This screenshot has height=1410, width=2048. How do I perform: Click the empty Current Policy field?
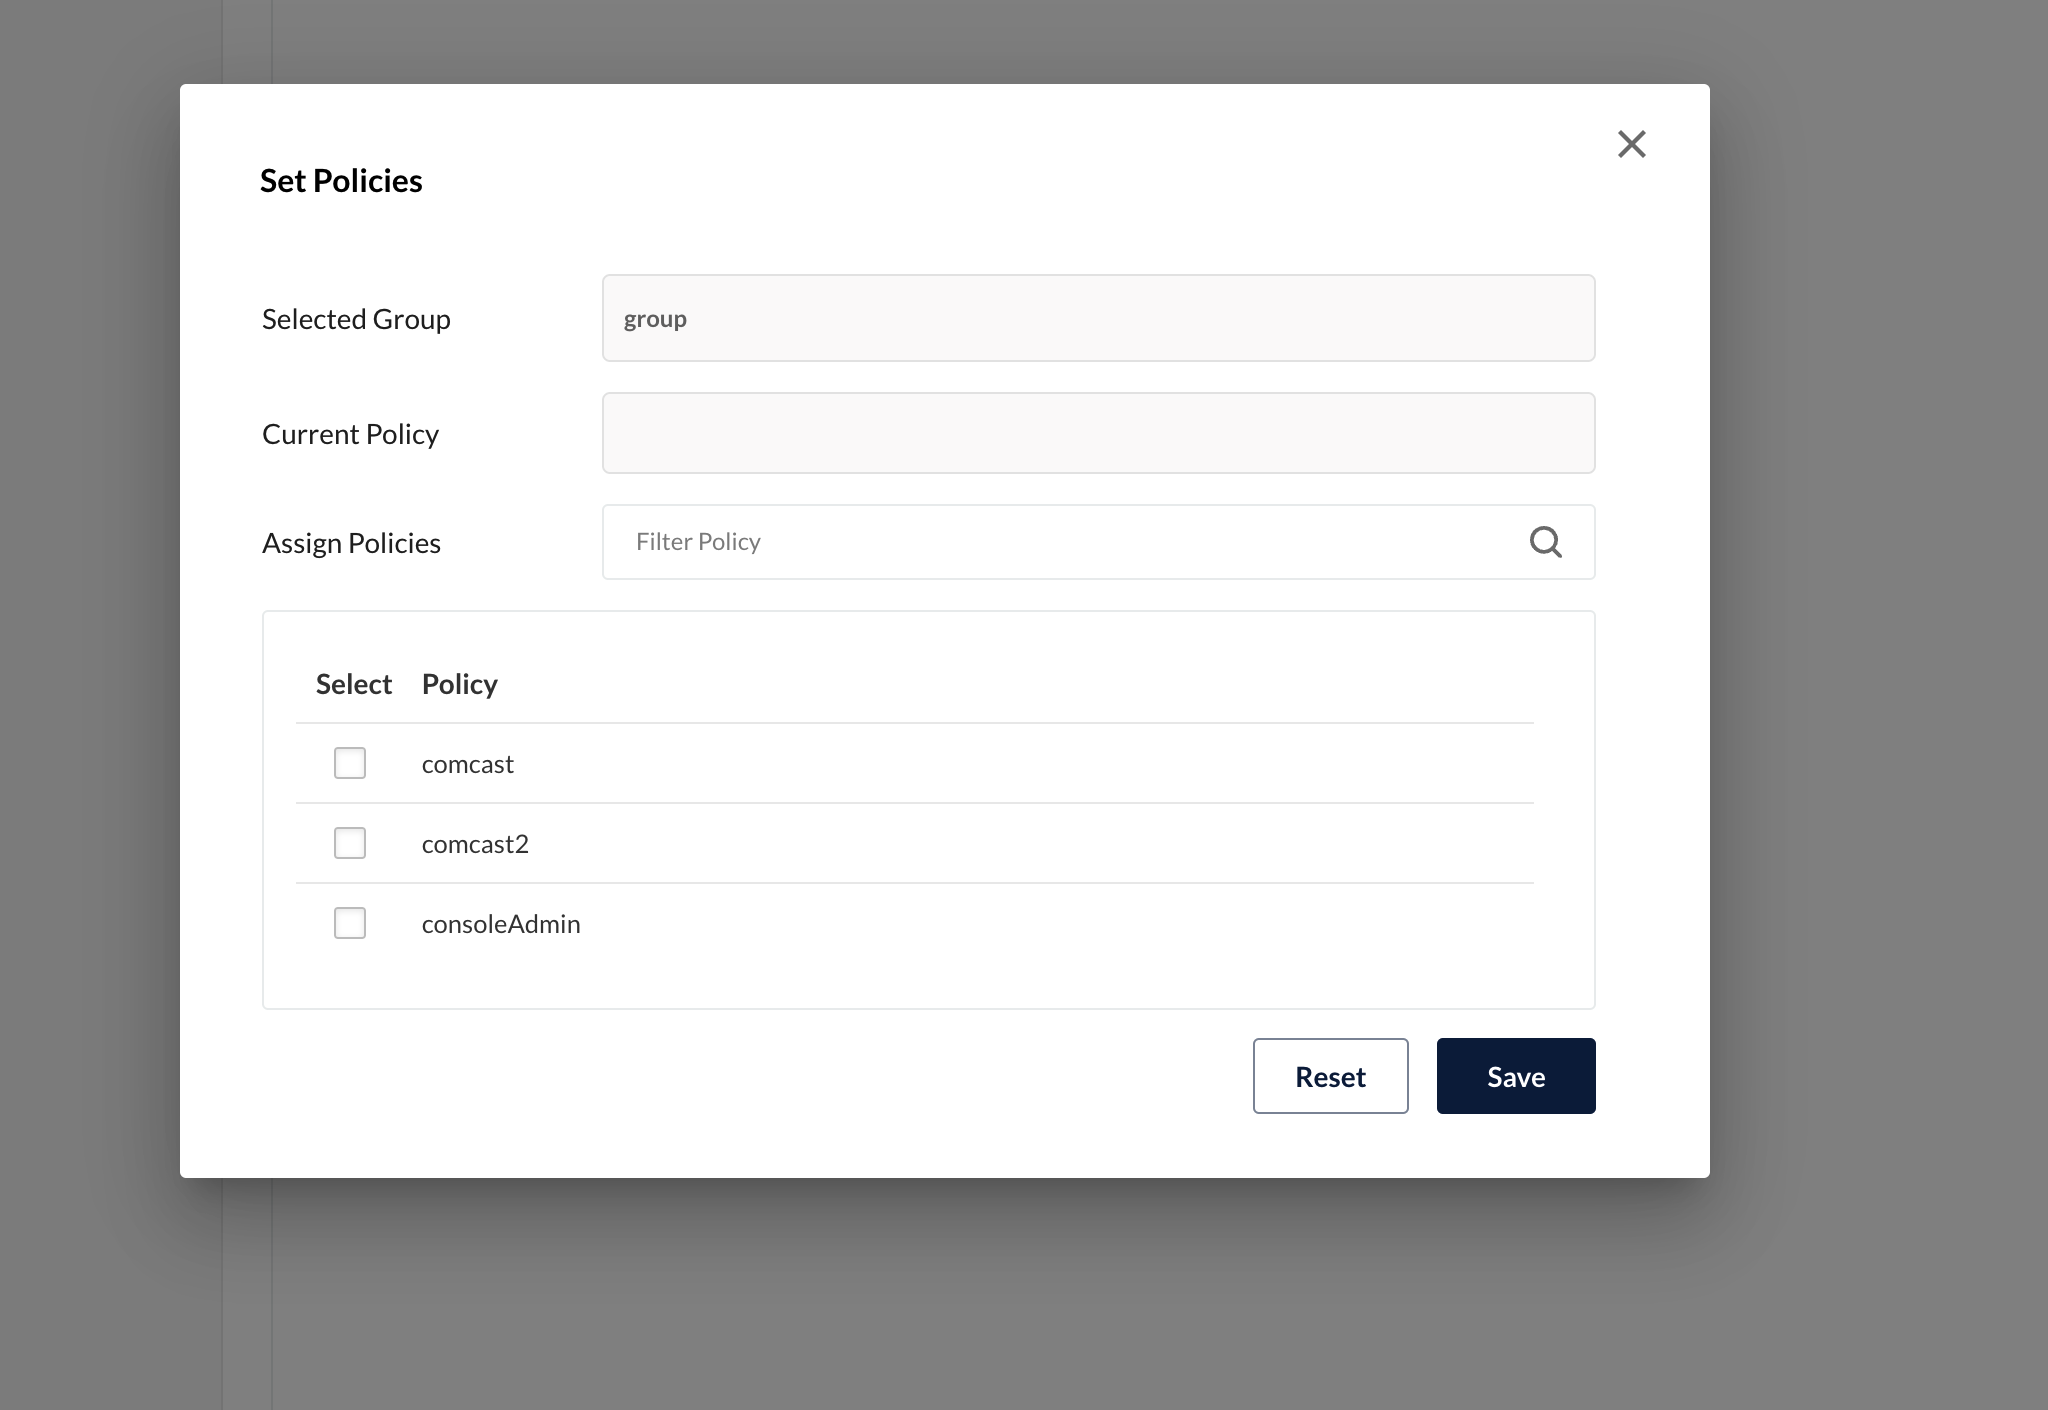coord(1098,433)
